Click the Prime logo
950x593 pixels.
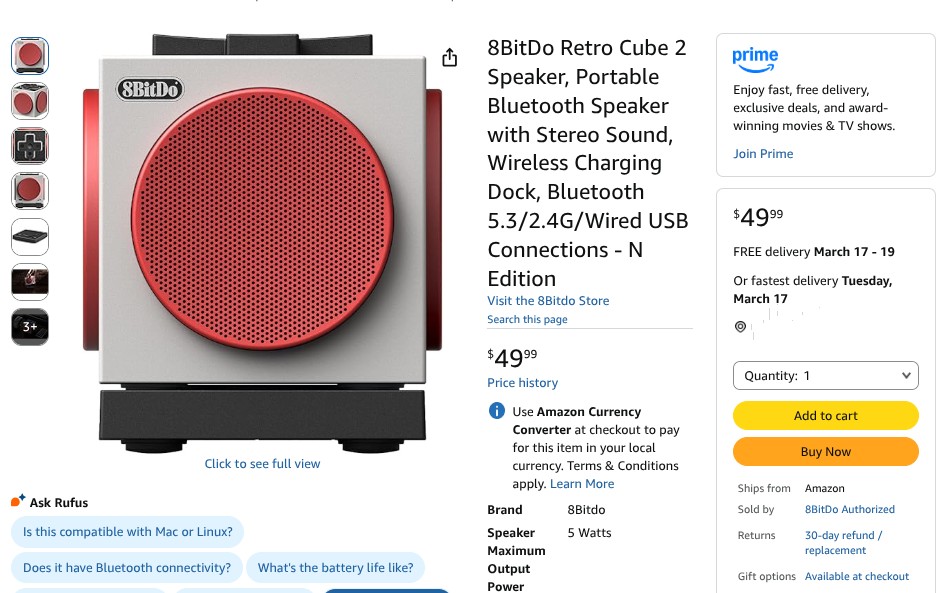coord(755,60)
